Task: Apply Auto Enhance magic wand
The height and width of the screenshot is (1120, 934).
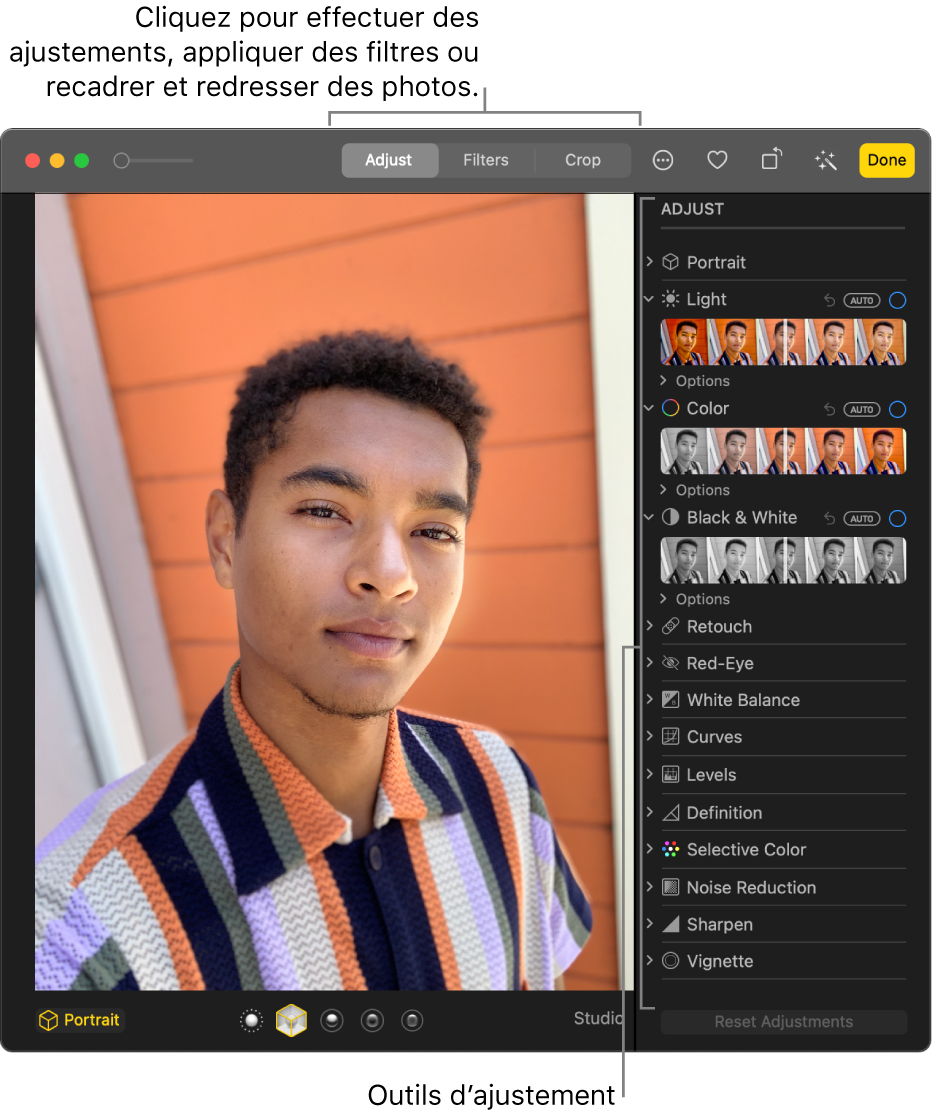Action: (x=825, y=160)
